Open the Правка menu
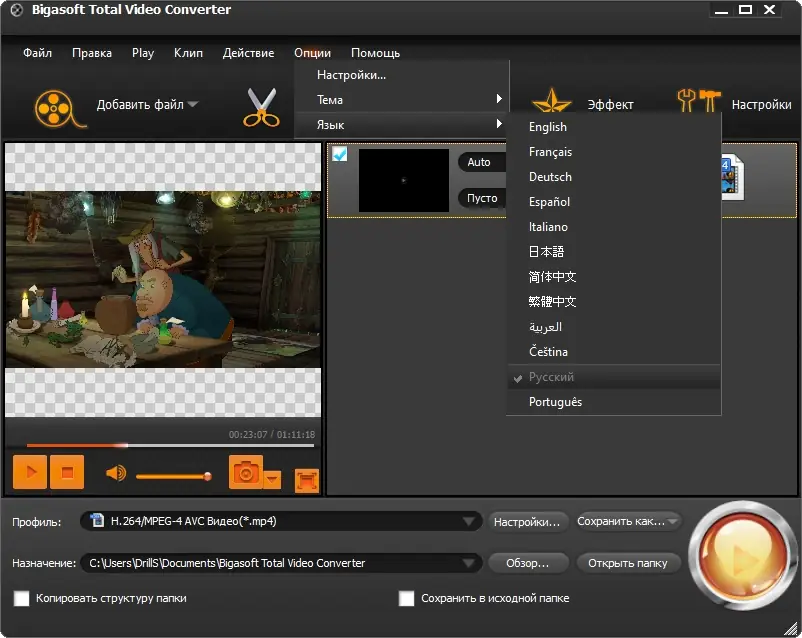 (x=92, y=53)
